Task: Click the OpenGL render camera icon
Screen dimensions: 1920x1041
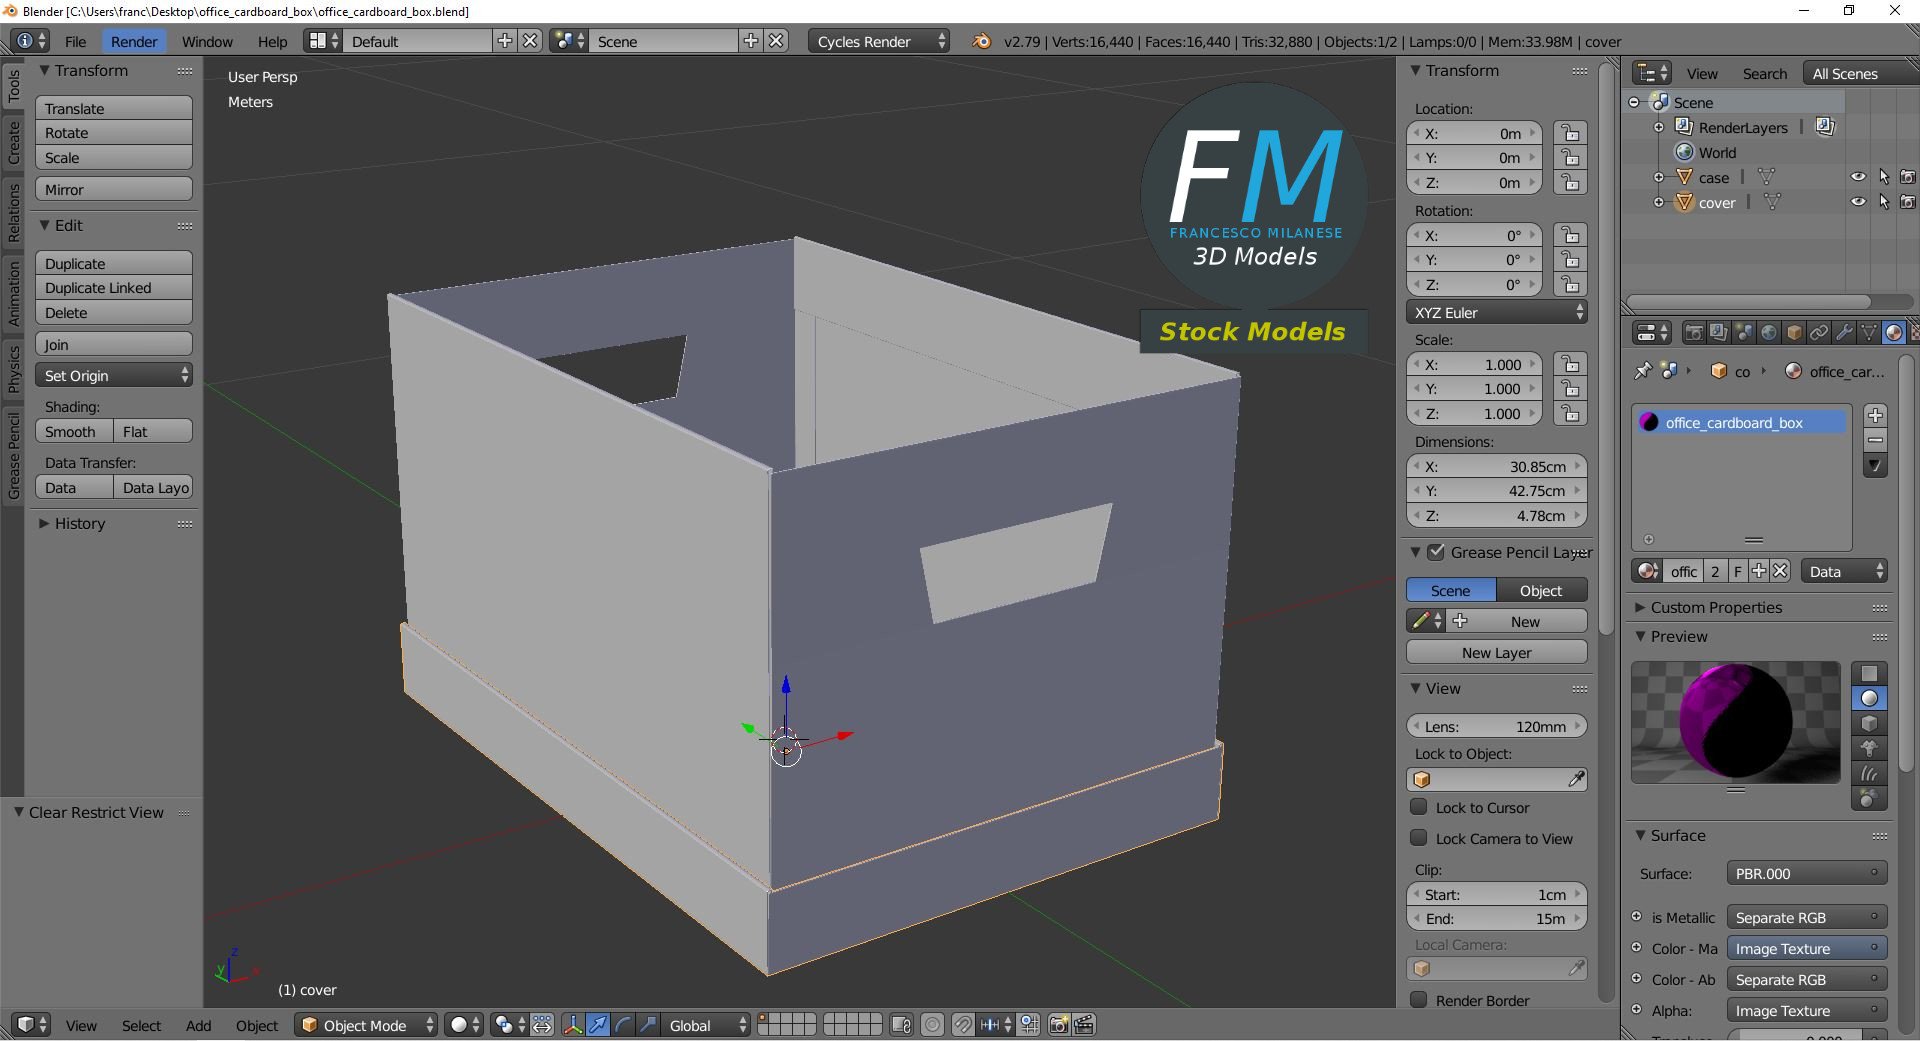Action: coord(1058,1025)
